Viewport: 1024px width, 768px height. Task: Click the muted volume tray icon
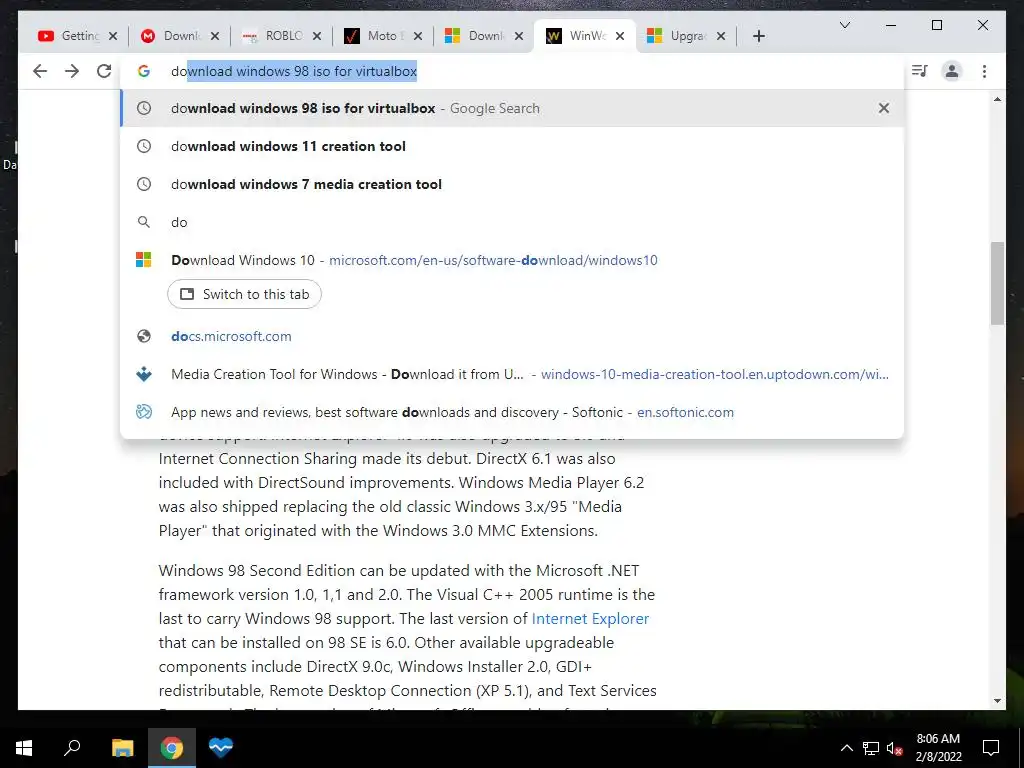(x=894, y=748)
